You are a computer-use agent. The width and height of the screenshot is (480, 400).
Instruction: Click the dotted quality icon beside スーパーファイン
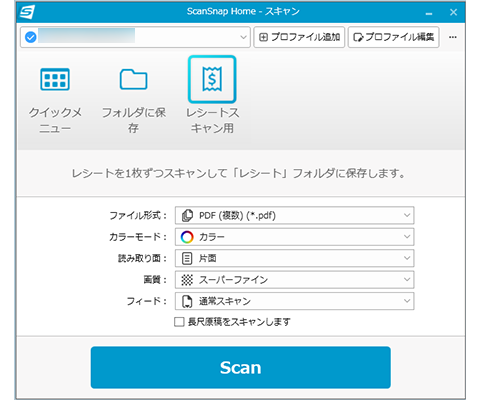click(x=187, y=279)
